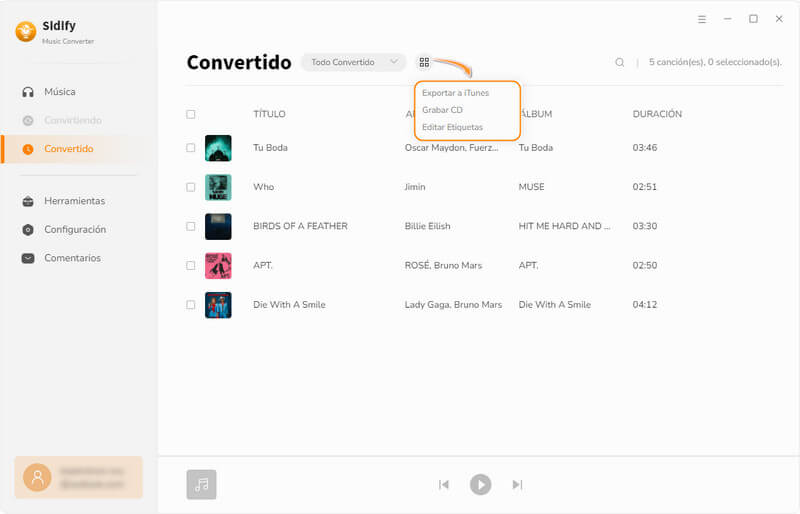Image resolution: width=800 pixels, height=514 pixels.
Task: Play the current track
Action: 481,484
